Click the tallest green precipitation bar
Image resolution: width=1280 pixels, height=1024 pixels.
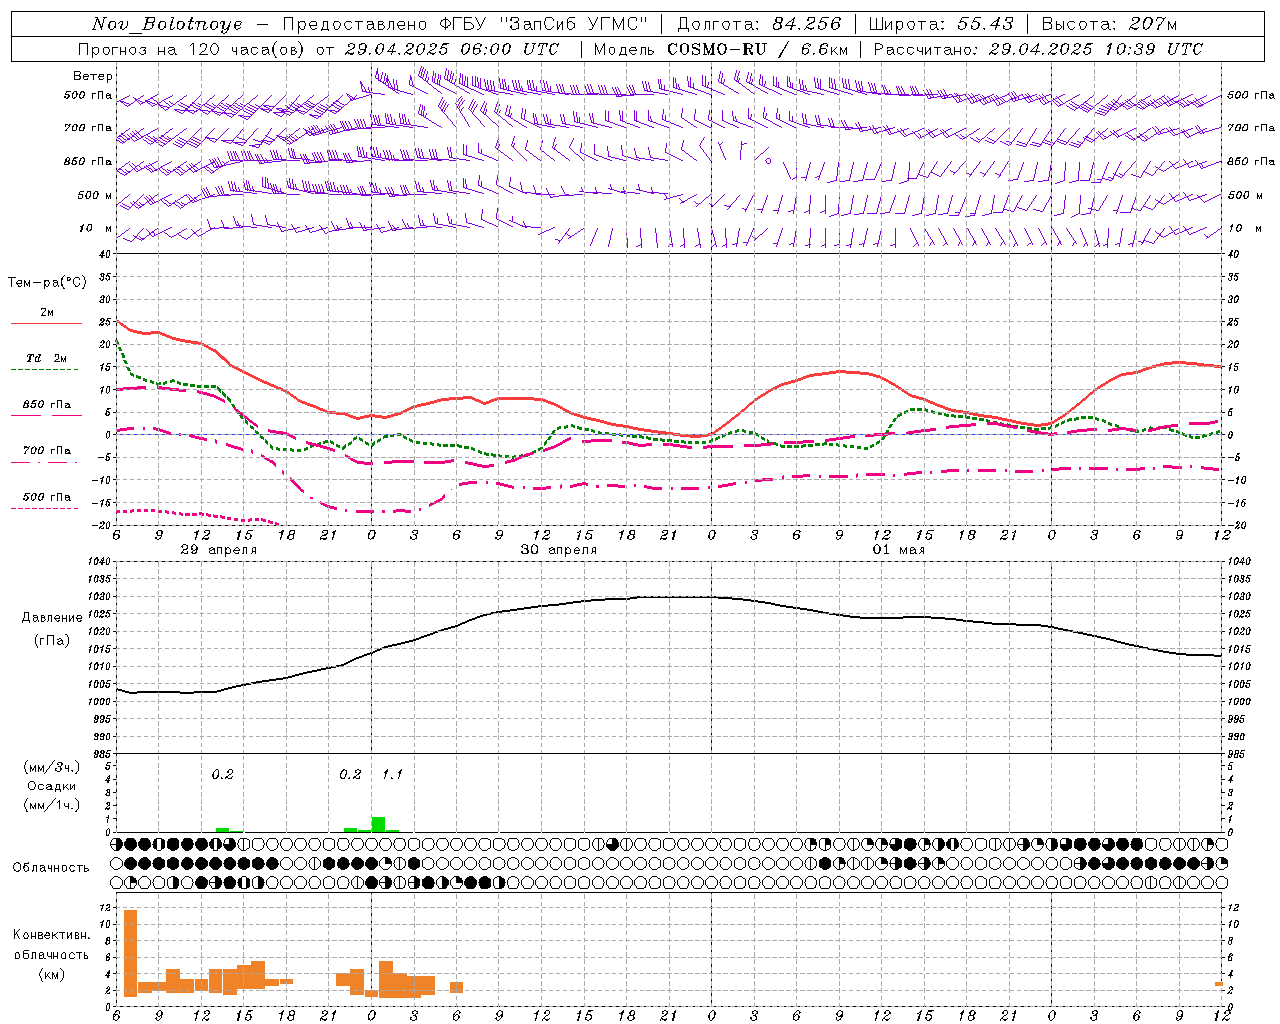click(x=378, y=824)
